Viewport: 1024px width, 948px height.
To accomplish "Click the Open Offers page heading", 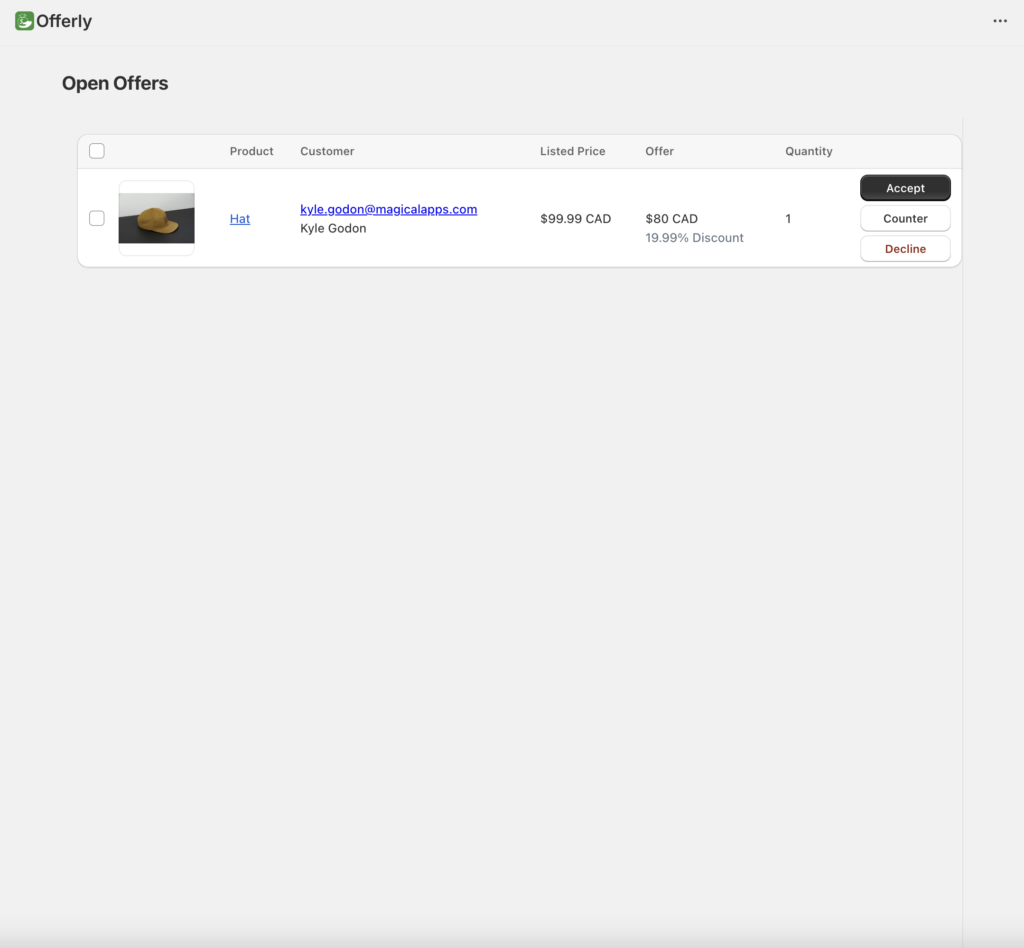I will click(115, 84).
